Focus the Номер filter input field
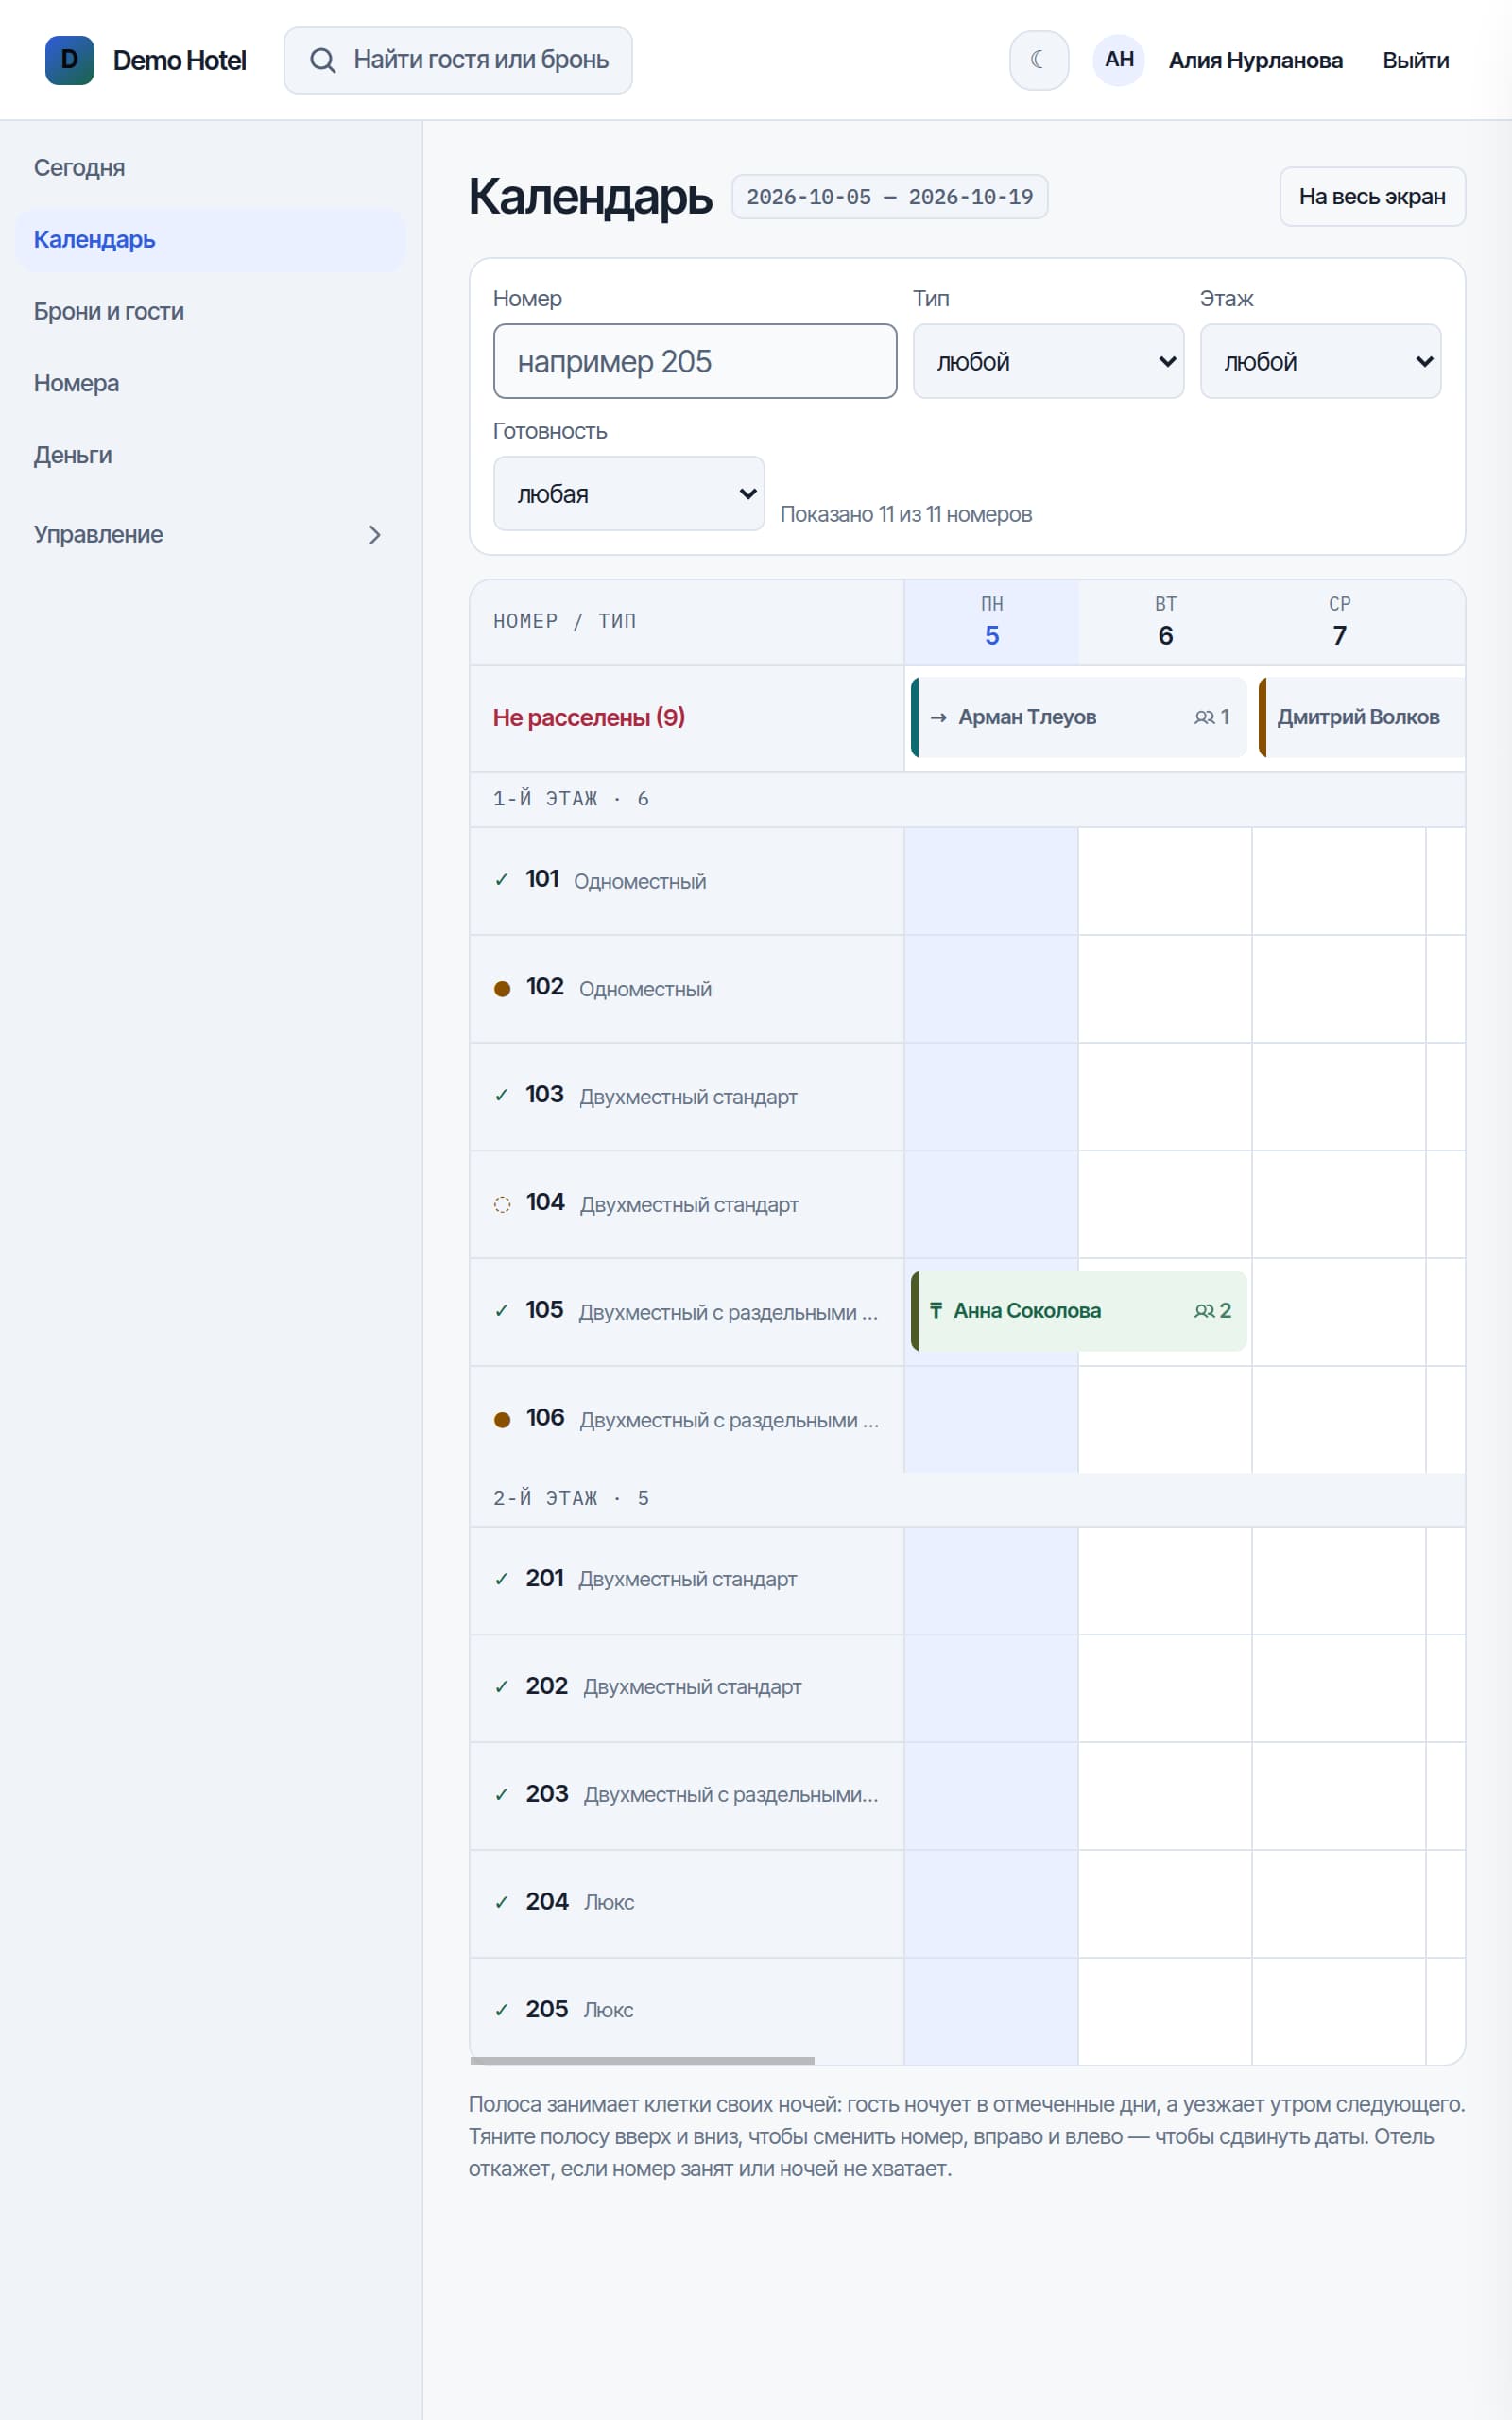 click(695, 361)
